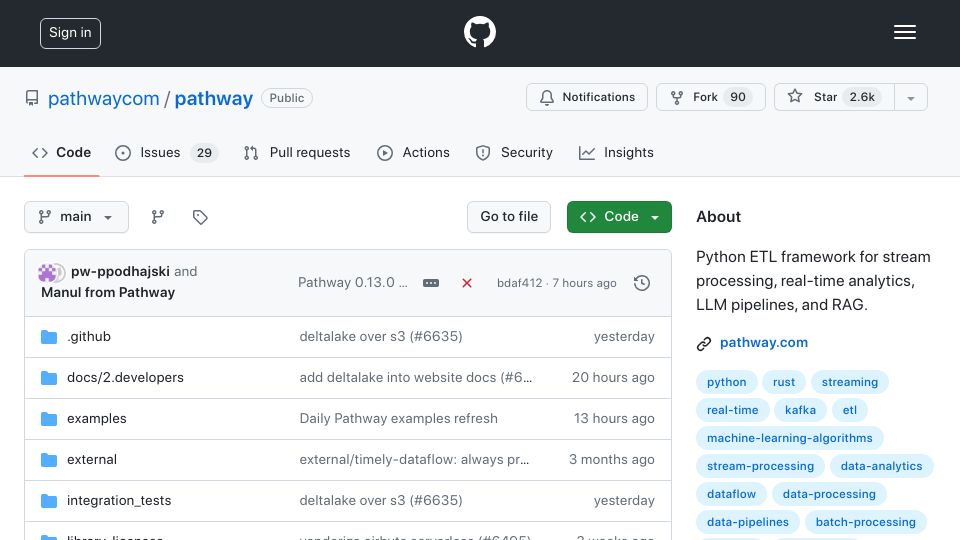The height and width of the screenshot is (540, 960).
Task: Click the external folder icon
Action: 49,460
